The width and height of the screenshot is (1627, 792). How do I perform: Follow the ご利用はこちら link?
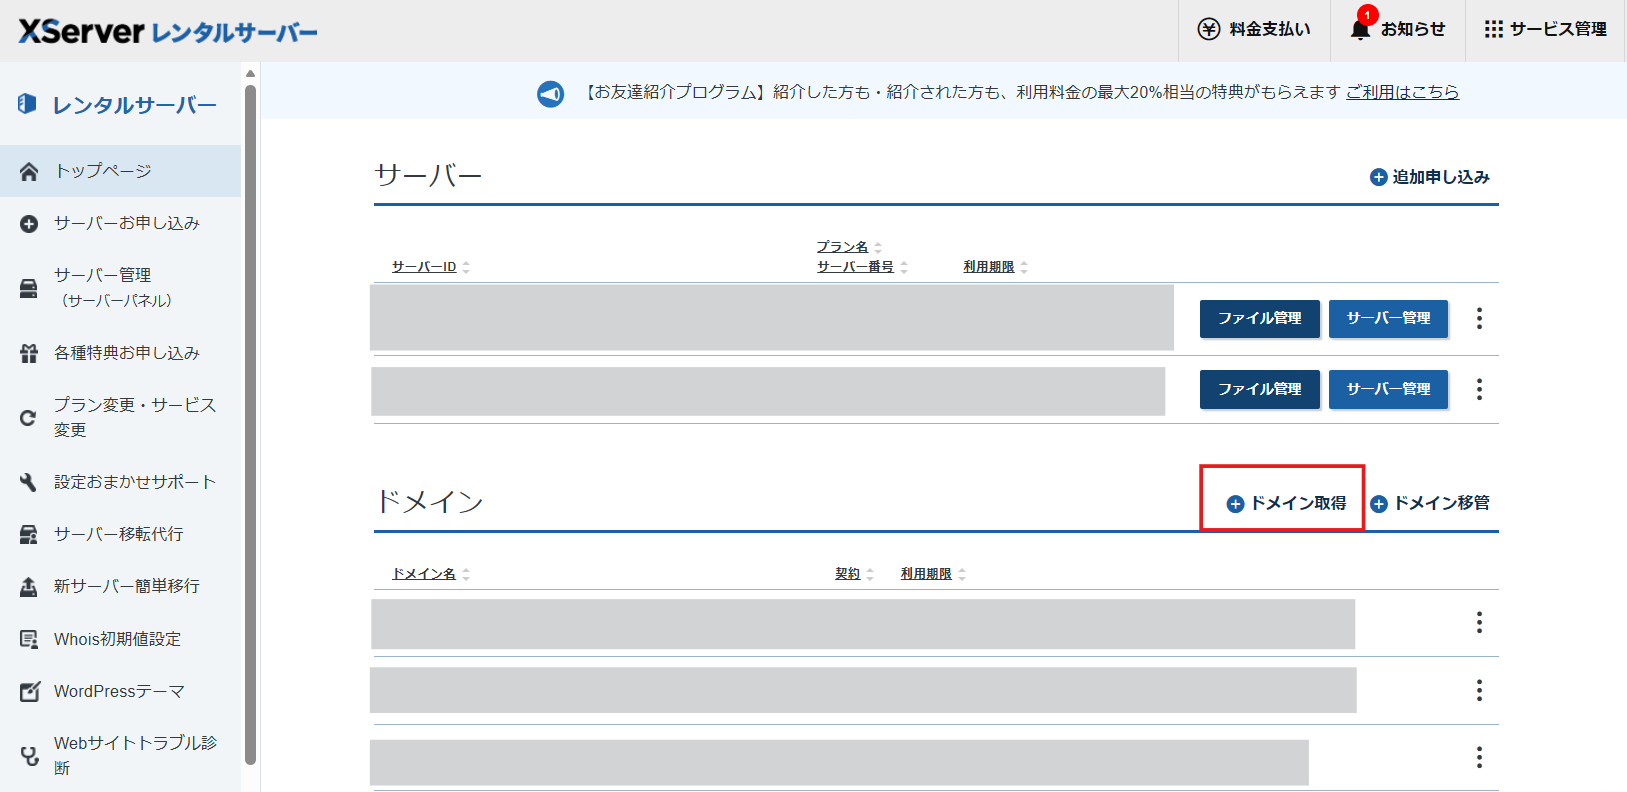point(1402,92)
